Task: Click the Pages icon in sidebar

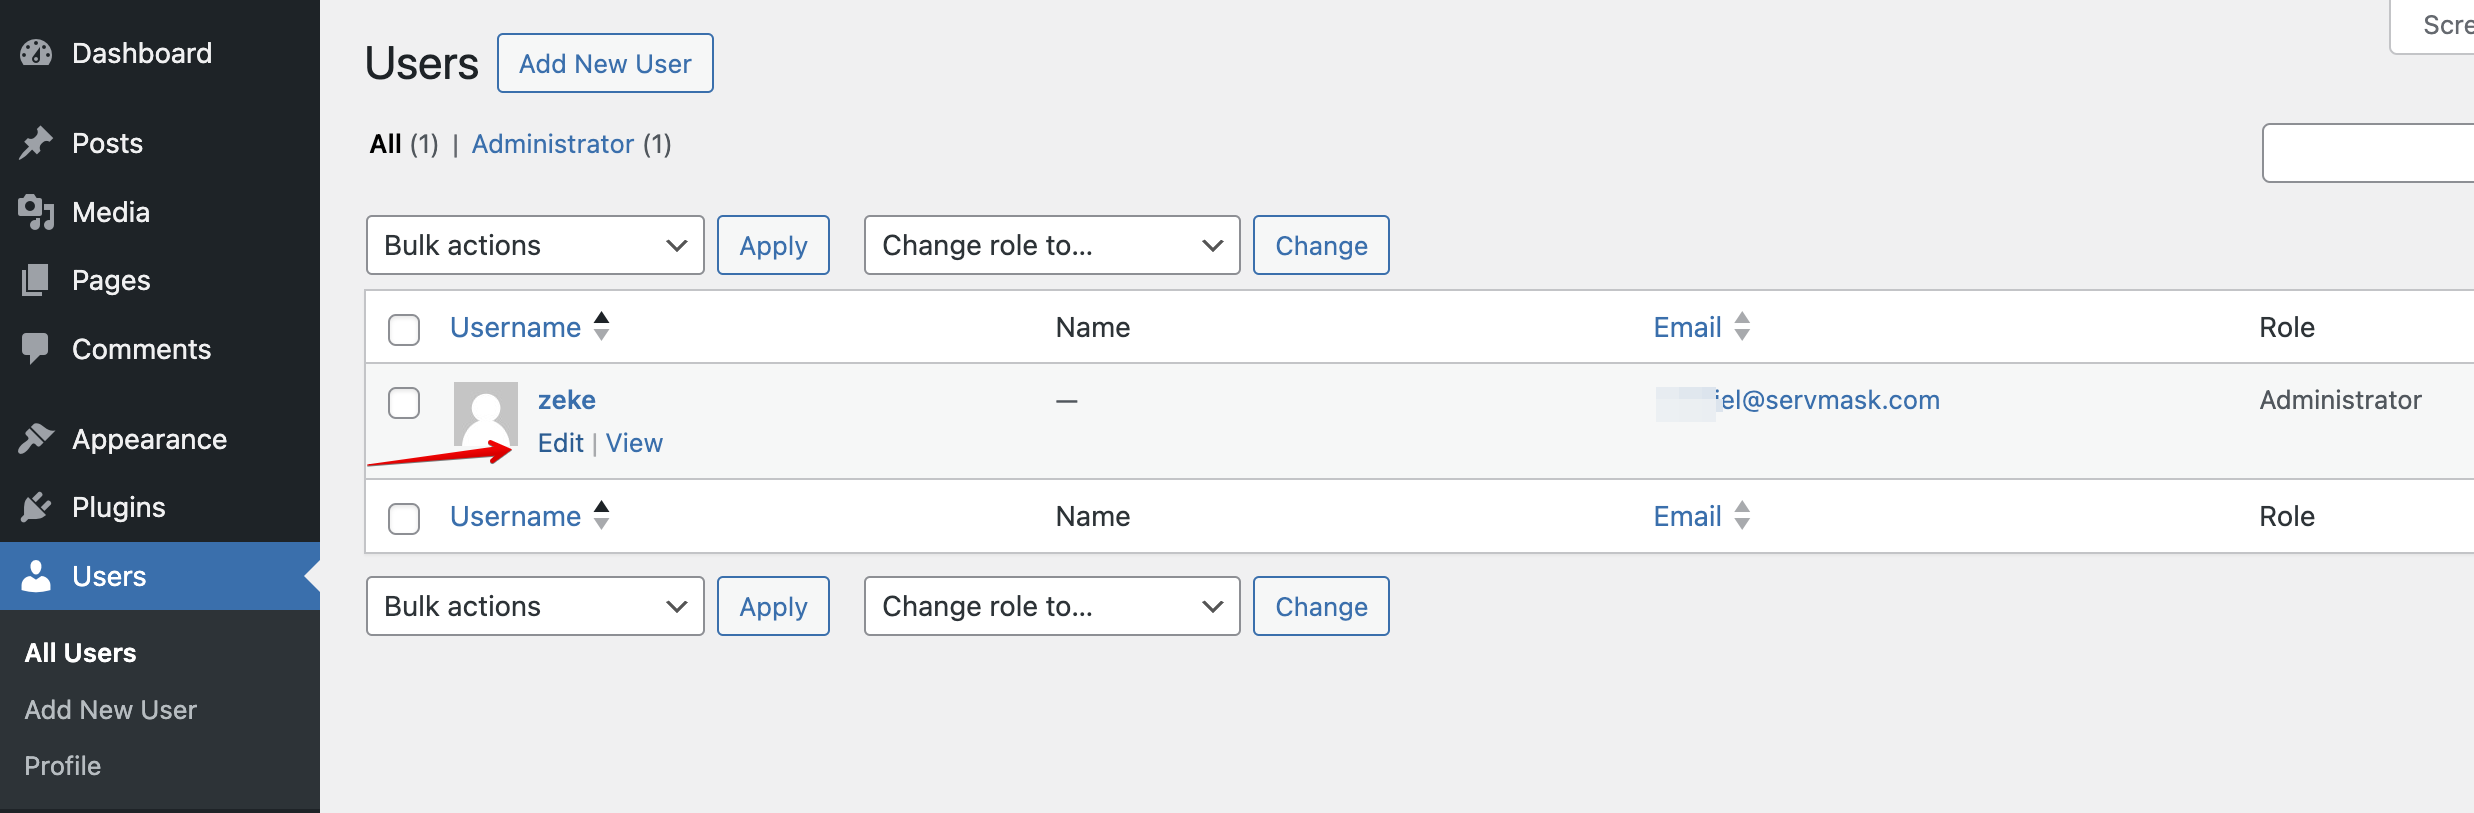Action: click(36, 280)
